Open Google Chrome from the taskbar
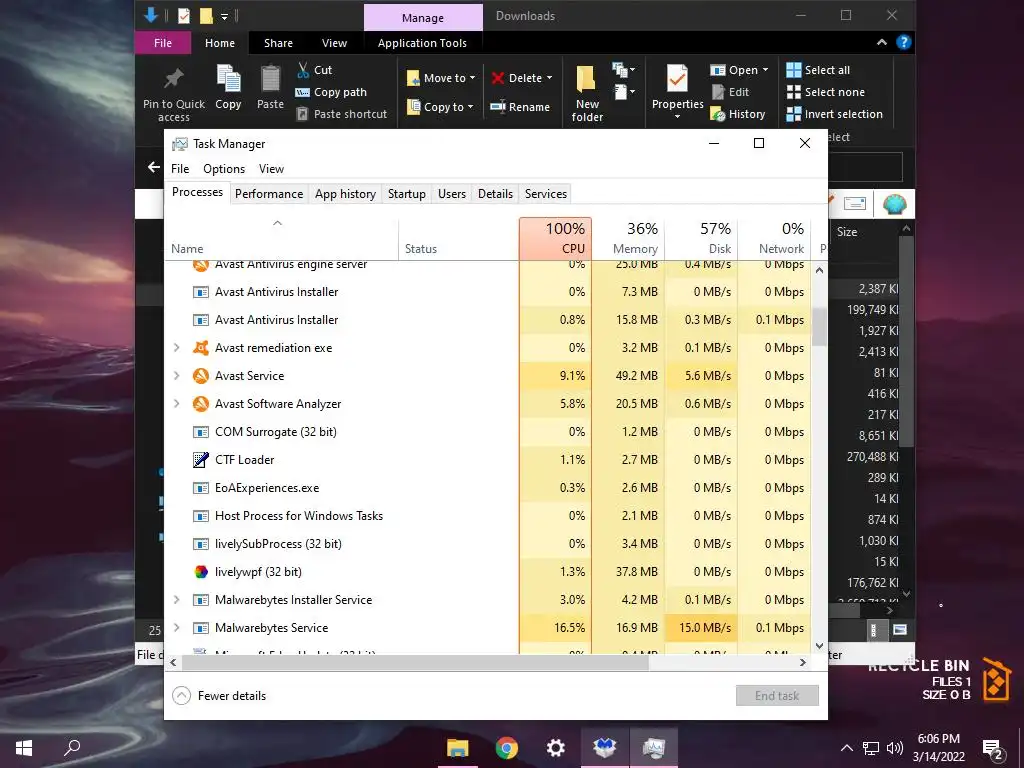Image resolution: width=1024 pixels, height=768 pixels. [x=507, y=747]
